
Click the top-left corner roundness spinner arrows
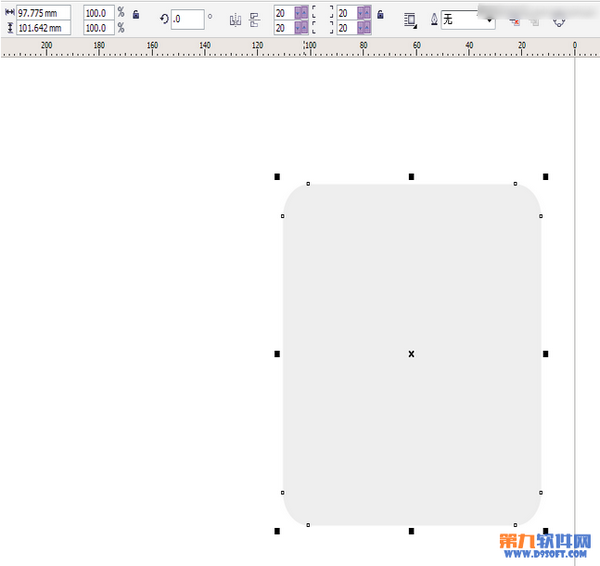301,13
